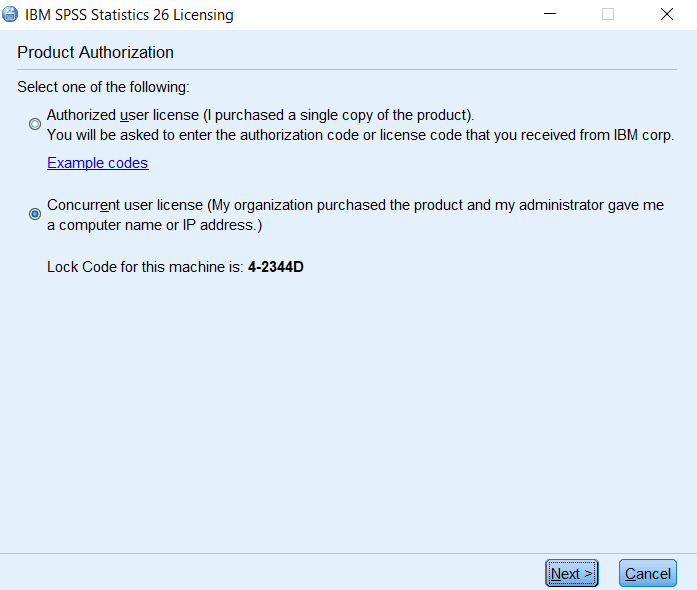Click the Product Authorization heading
697x590 pixels.
(x=95, y=52)
